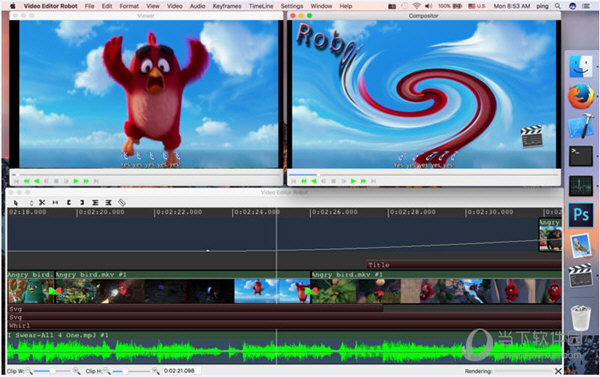Fast rewind in the Compositor window

pyautogui.click(x=304, y=181)
